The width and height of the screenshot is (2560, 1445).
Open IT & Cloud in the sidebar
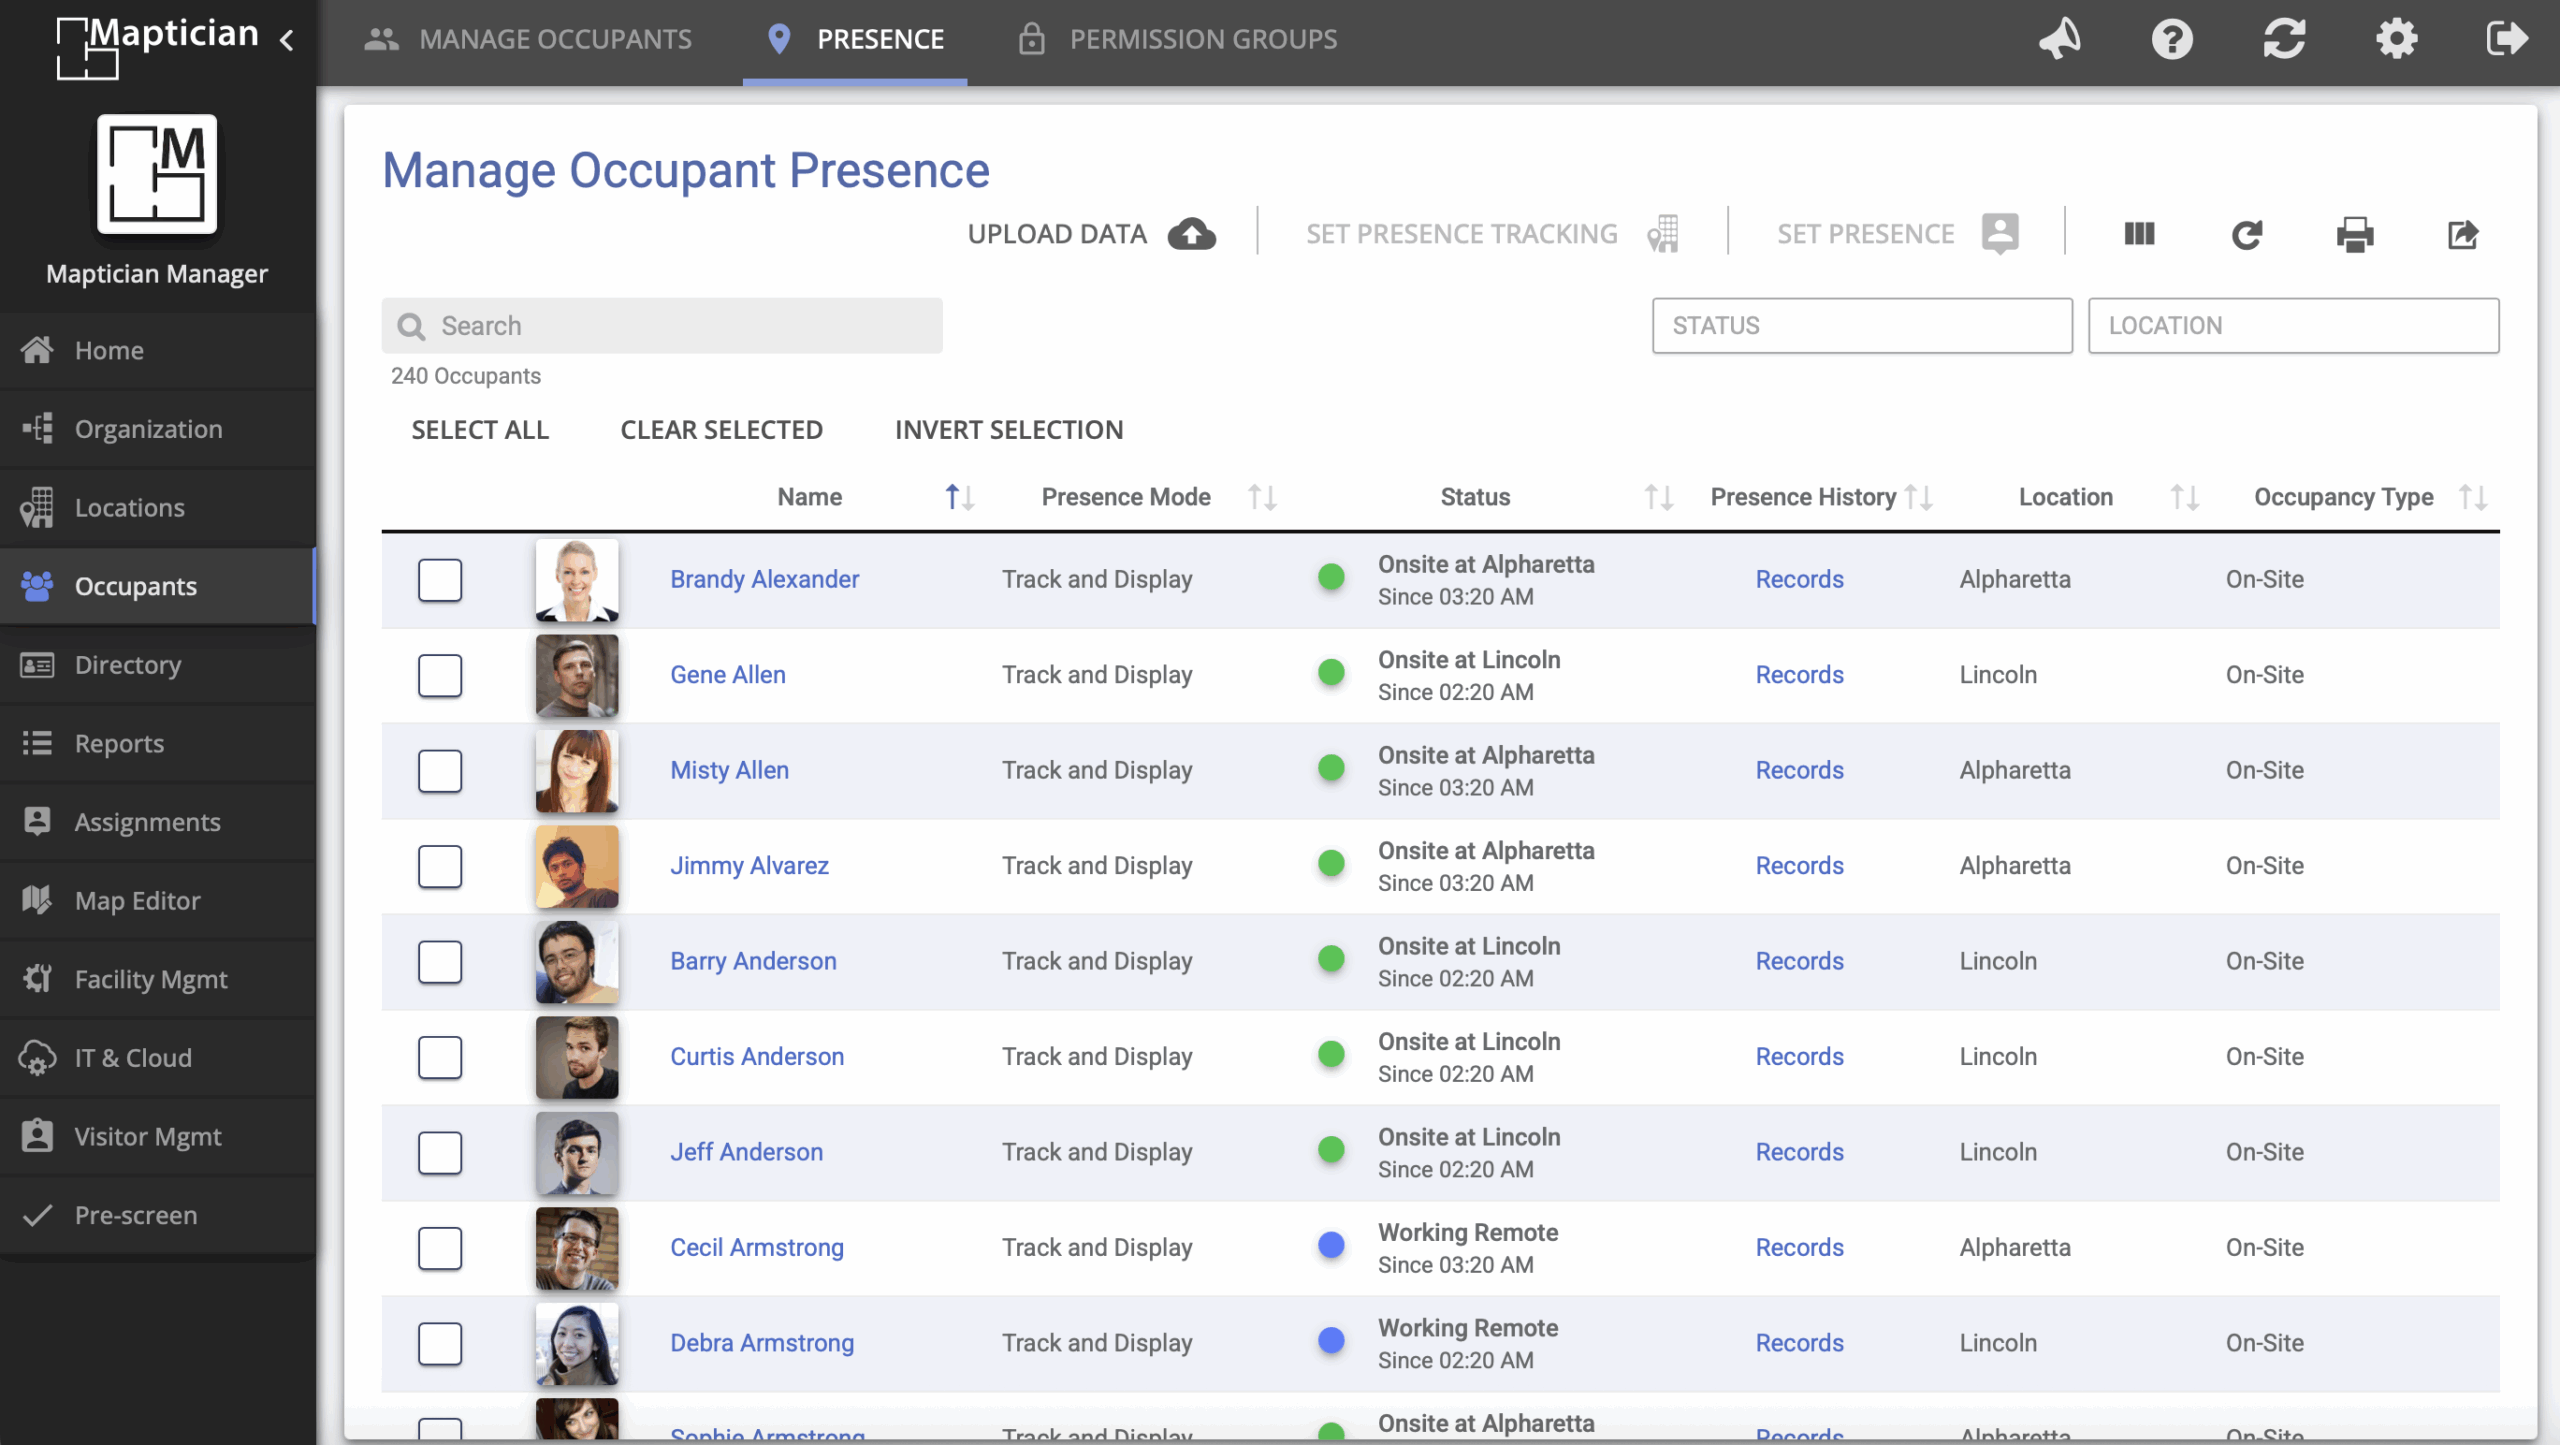click(x=158, y=1058)
